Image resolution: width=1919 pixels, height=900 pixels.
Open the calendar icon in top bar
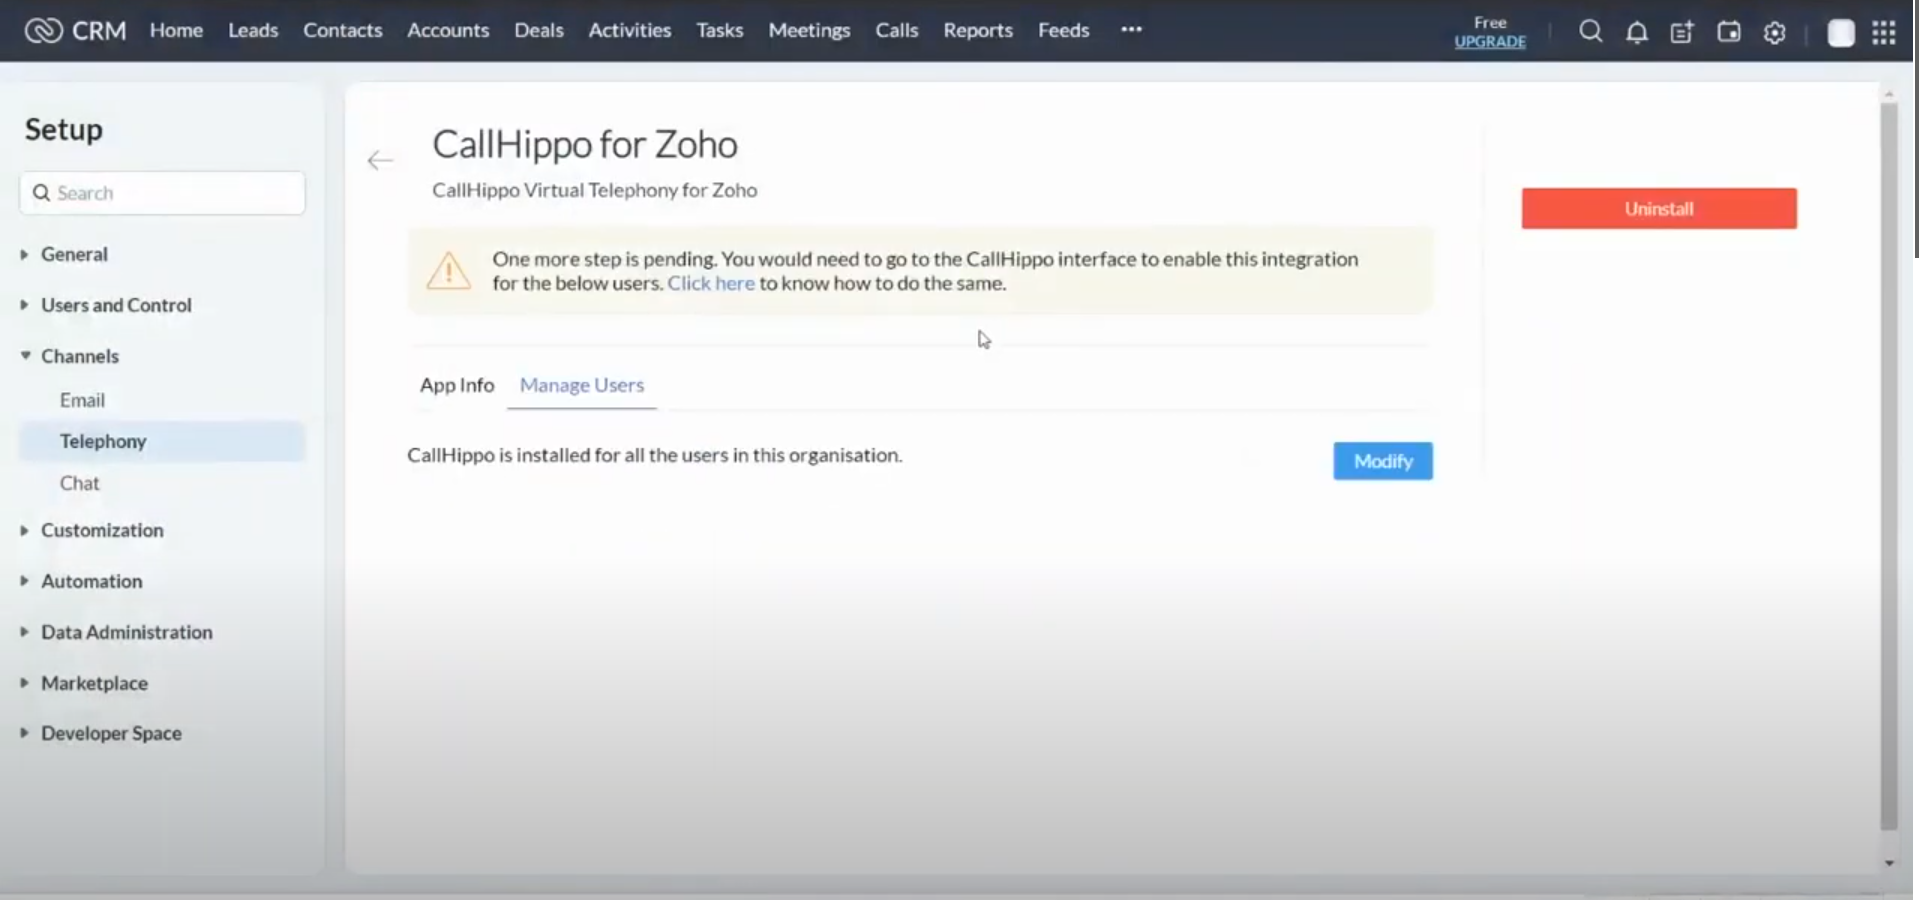[1728, 32]
